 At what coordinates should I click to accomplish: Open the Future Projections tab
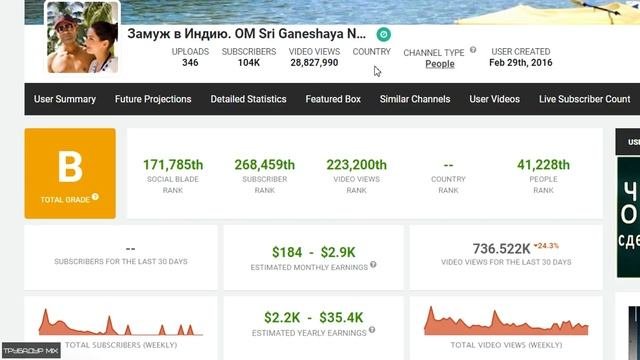(153, 99)
